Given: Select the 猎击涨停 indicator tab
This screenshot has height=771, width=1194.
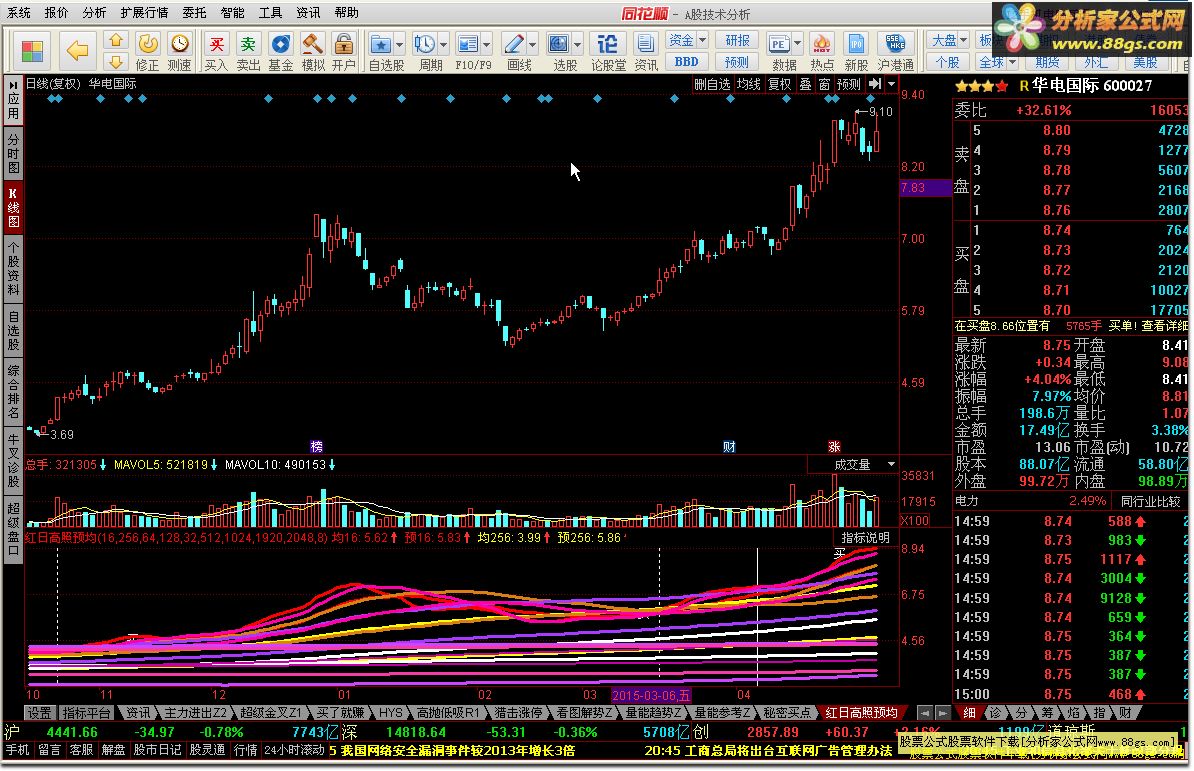Looking at the screenshot, I should [x=519, y=713].
